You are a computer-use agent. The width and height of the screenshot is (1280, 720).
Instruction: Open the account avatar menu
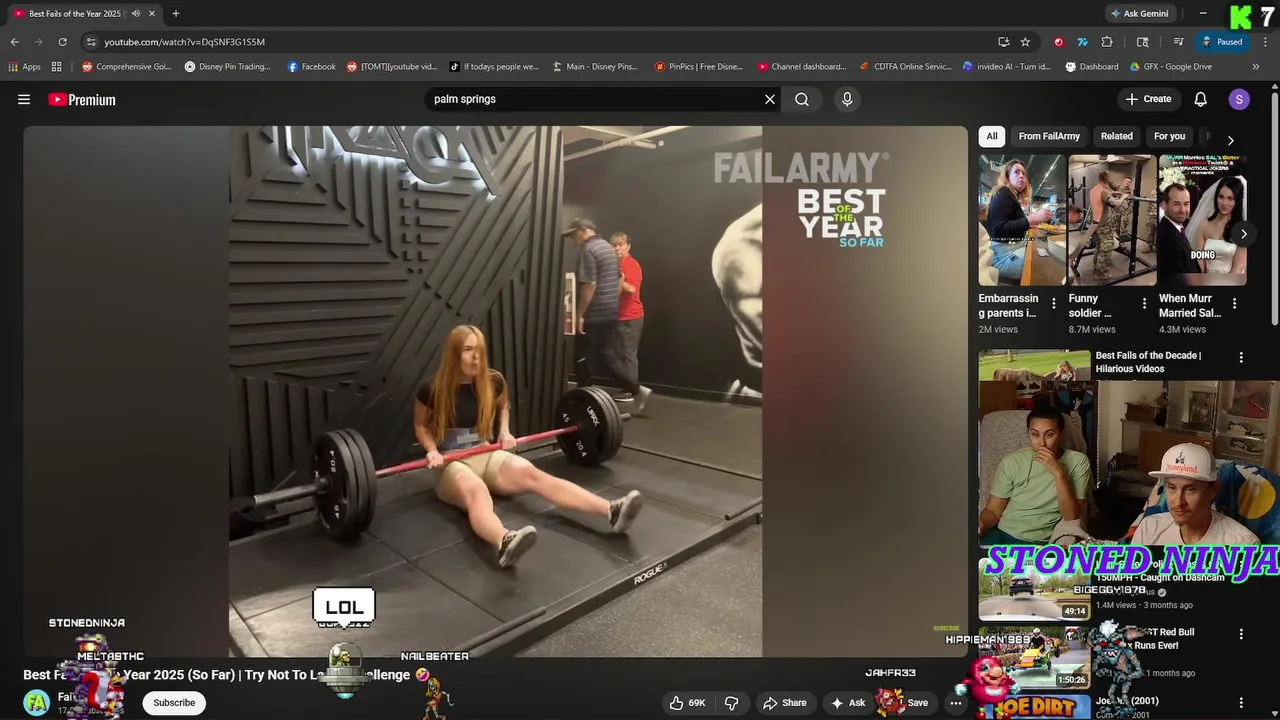tap(1239, 99)
